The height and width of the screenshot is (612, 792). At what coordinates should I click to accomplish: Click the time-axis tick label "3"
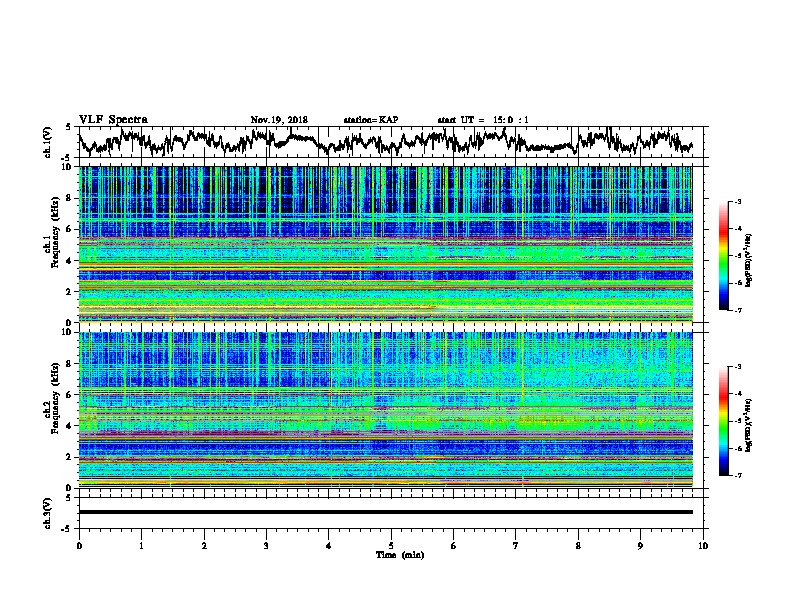click(266, 546)
